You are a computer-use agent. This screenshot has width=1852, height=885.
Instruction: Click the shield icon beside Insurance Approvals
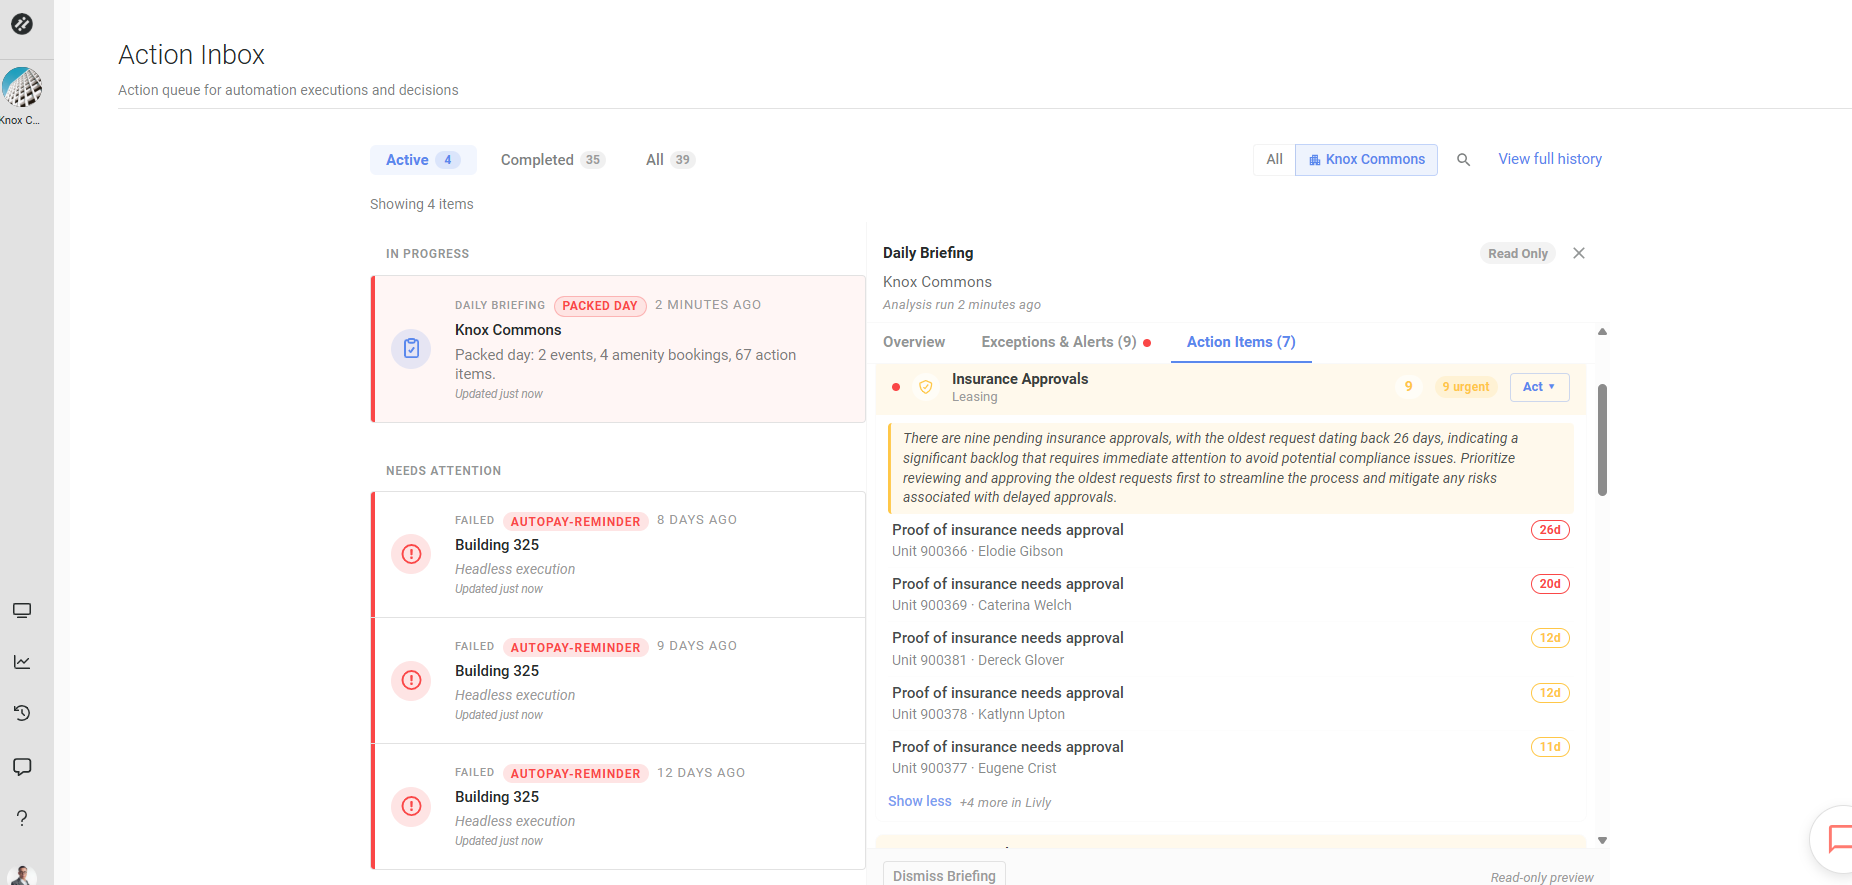click(926, 387)
